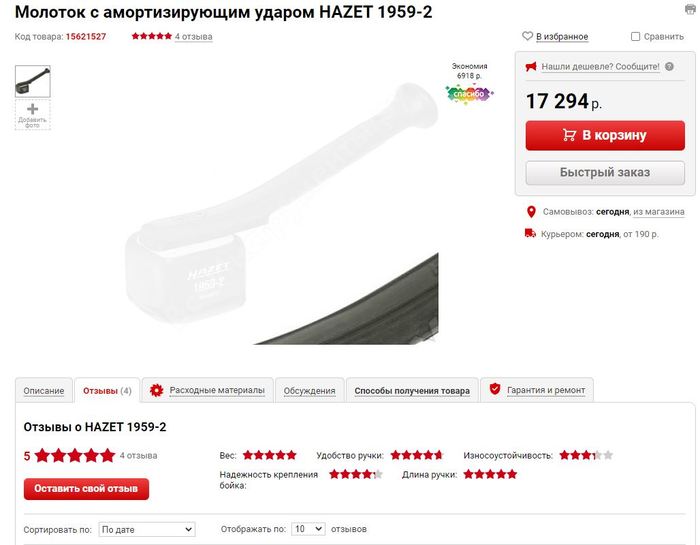
Task: Open the 4 отзыва link near the title
Action: click(x=193, y=37)
